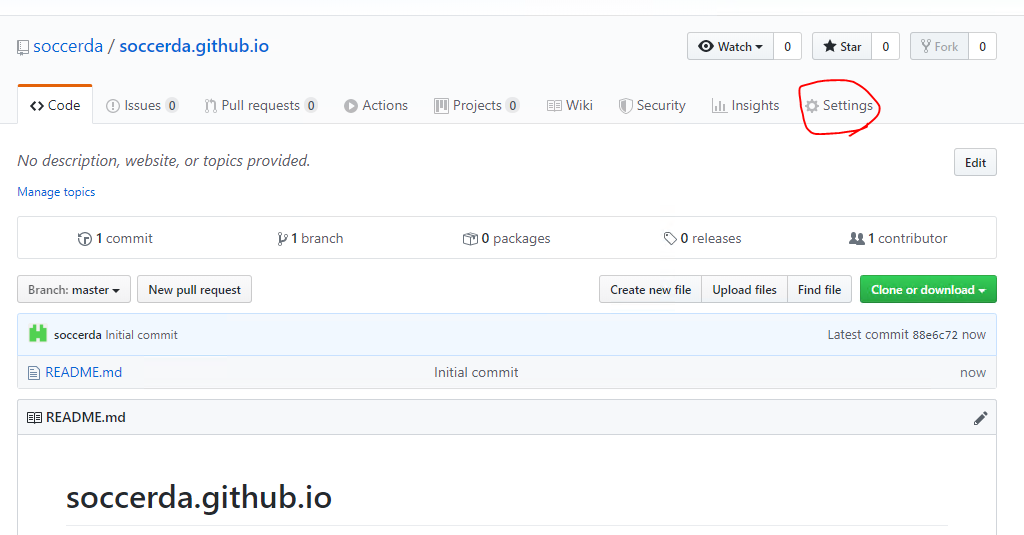Open the 1 branch list
The image size is (1024, 535).
click(310, 238)
